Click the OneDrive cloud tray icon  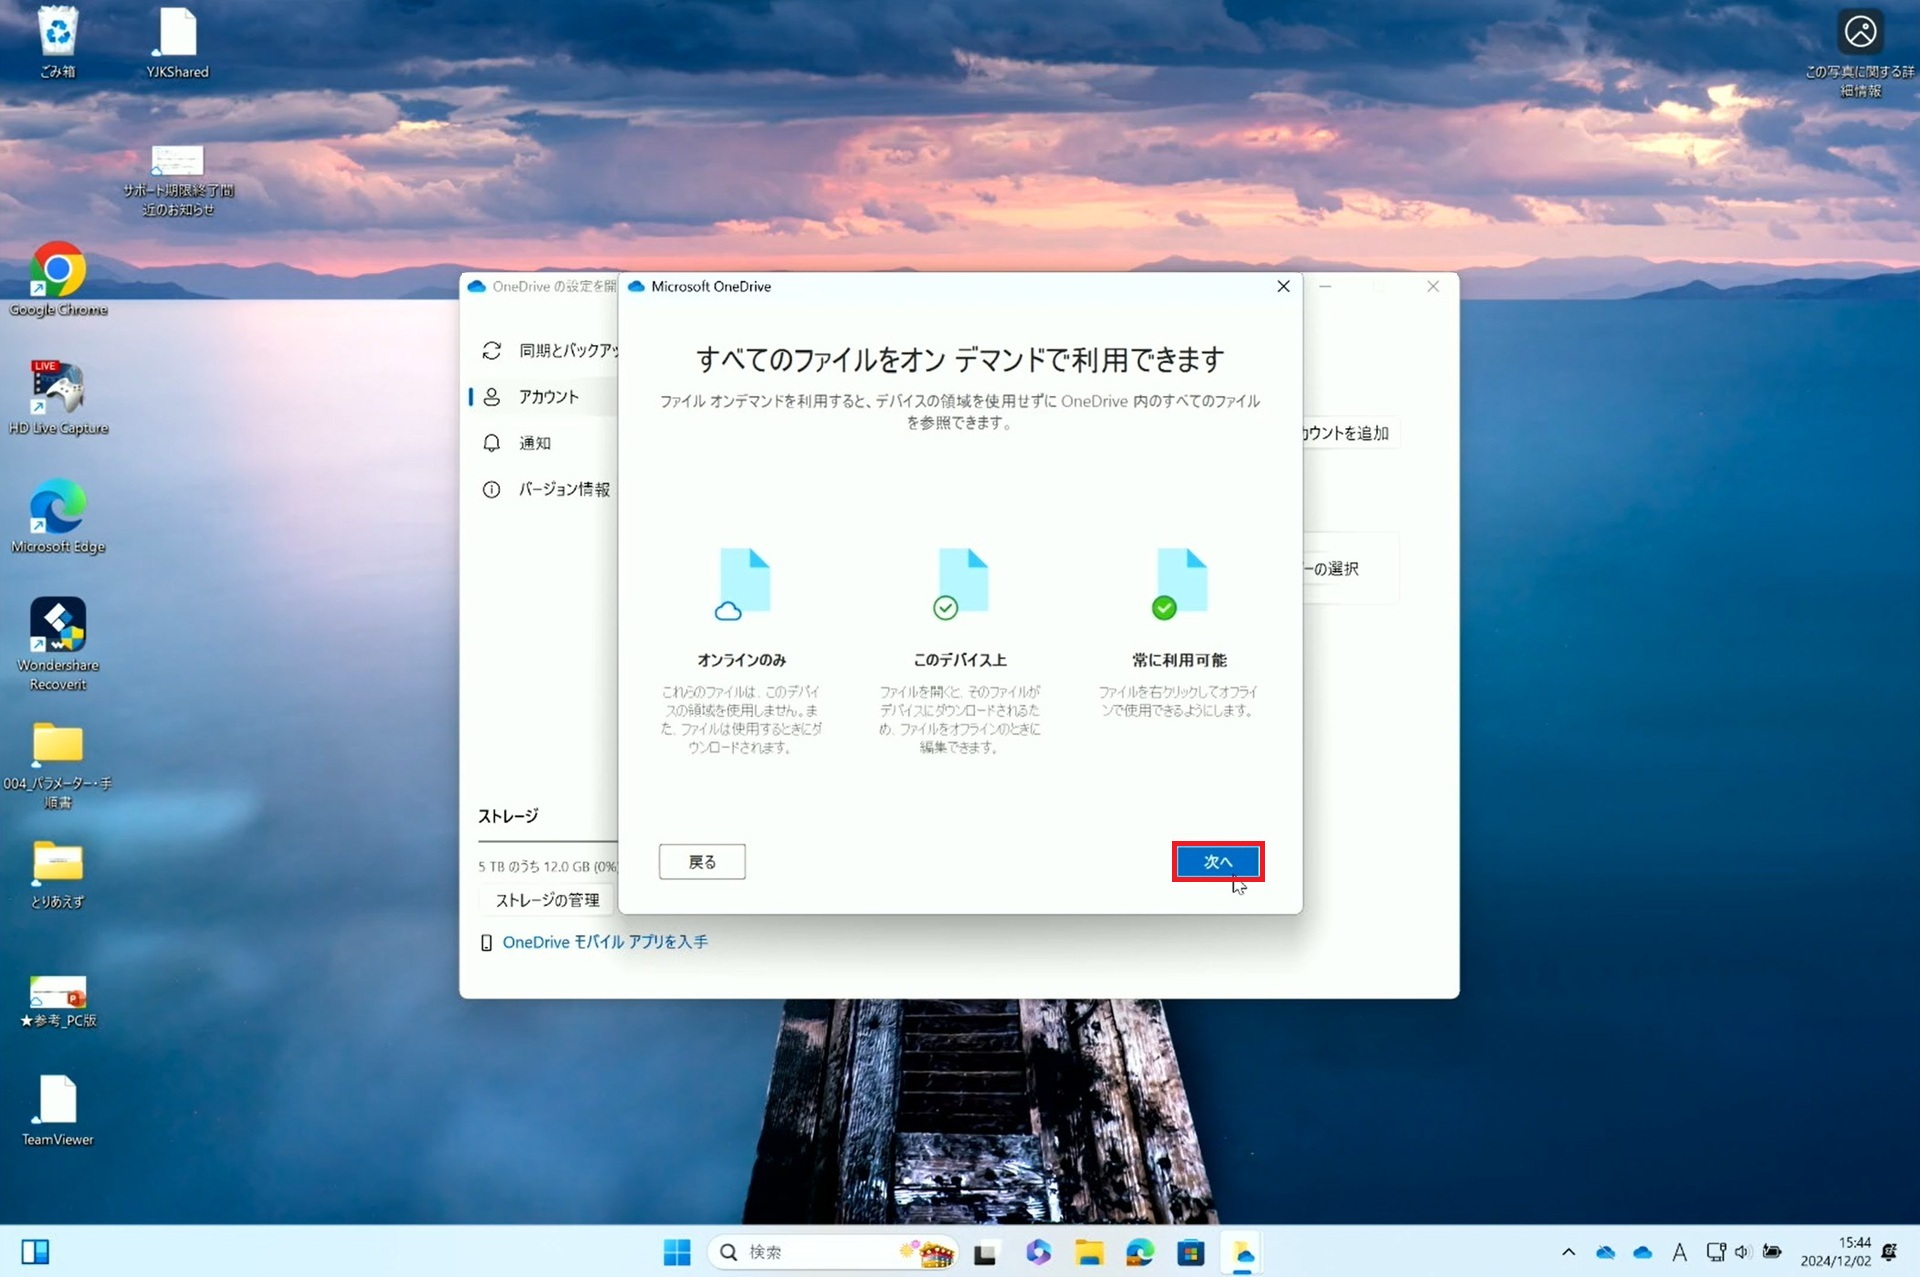[x=1642, y=1252]
